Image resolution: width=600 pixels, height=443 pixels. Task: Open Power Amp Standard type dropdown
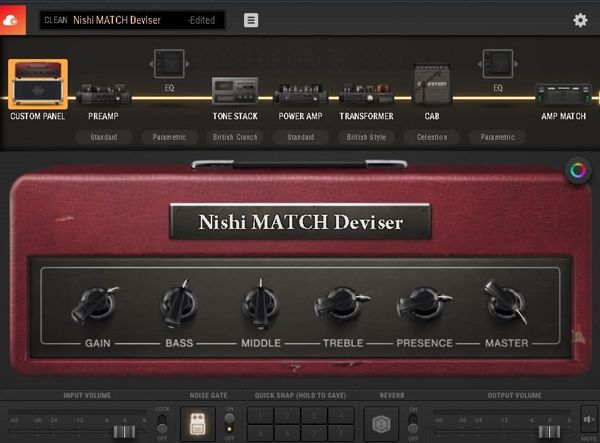pyautogui.click(x=300, y=137)
